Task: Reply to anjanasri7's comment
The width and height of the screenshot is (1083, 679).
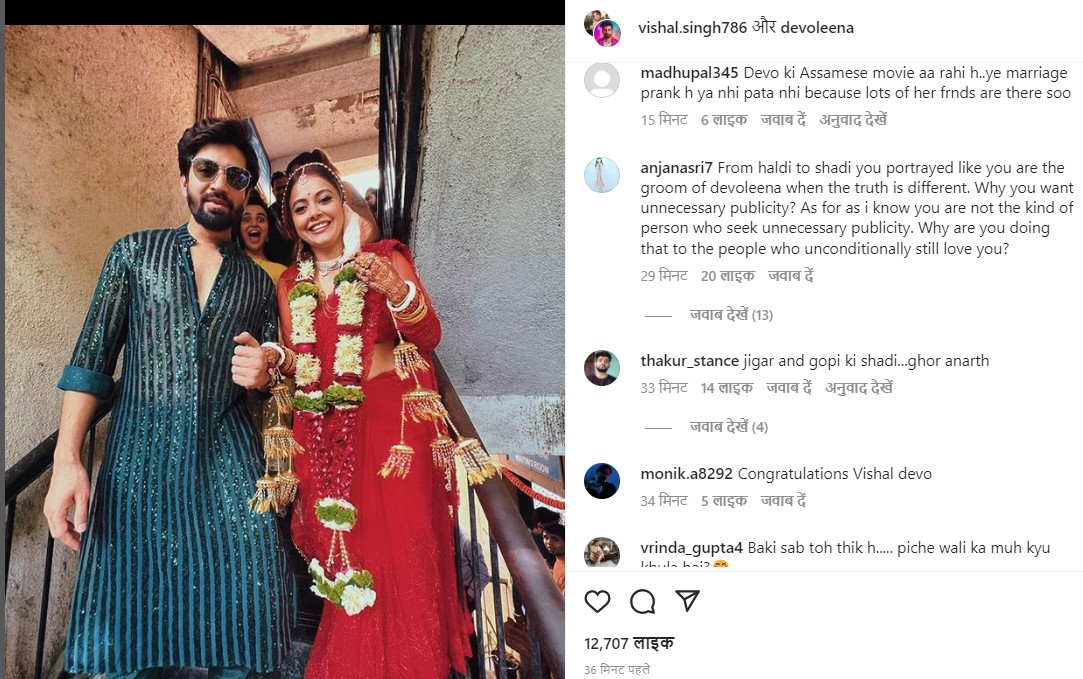Action: click(x=790, y=276)
